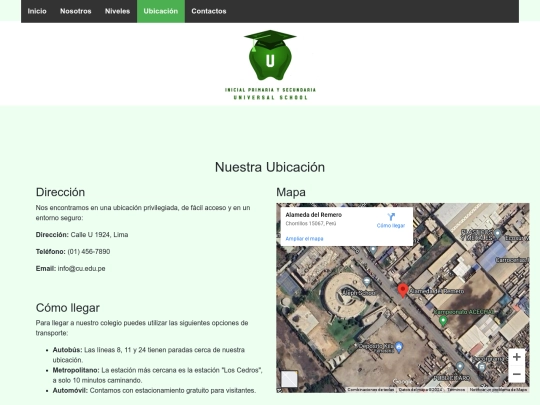Click Notificar un problema de Maps link
Screen dimensions: 540x405
(498, 390)
